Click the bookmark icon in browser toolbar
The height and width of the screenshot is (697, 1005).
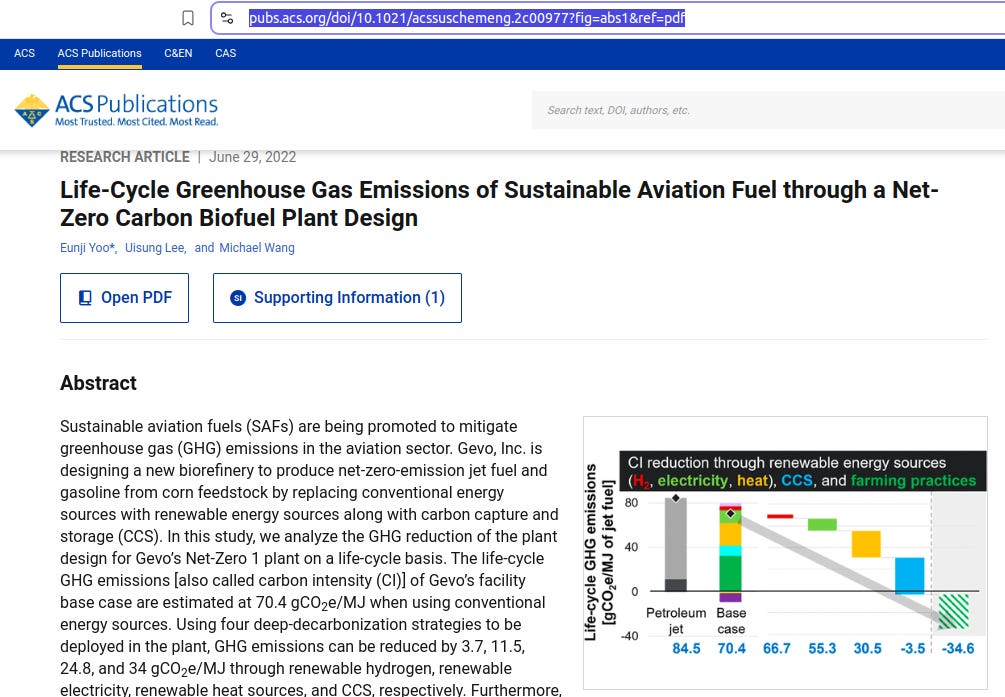(188, 18)
